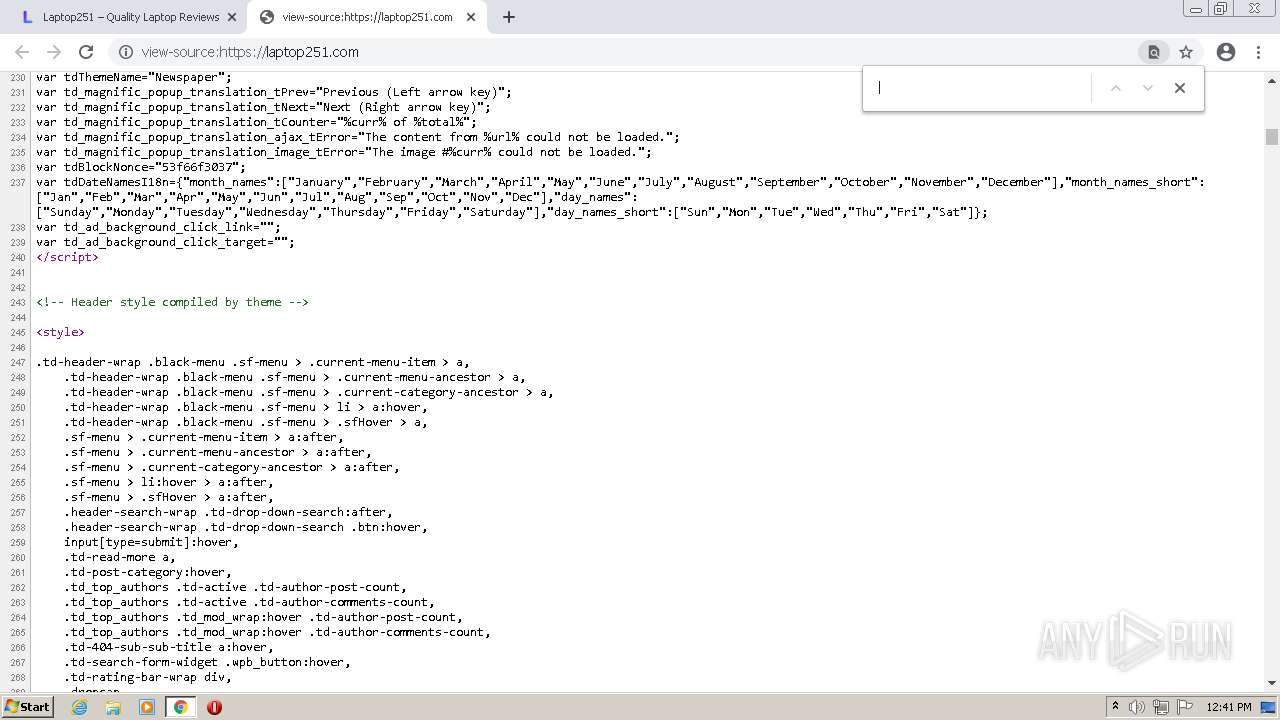Click the .td-active .td-author-post-count line 262
1280x720 pixels.
click(x=235, y=587)
